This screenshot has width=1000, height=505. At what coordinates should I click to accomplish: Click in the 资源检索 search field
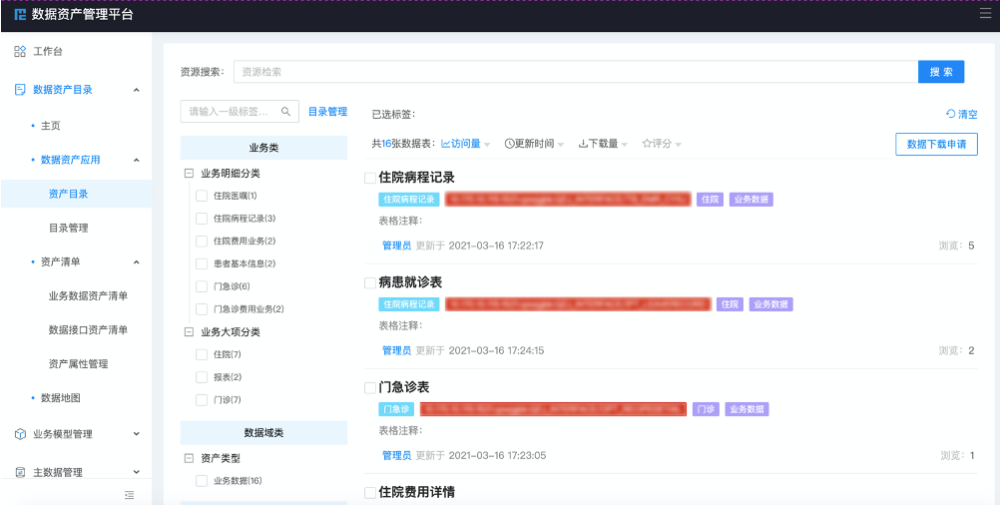click(576, 72)
